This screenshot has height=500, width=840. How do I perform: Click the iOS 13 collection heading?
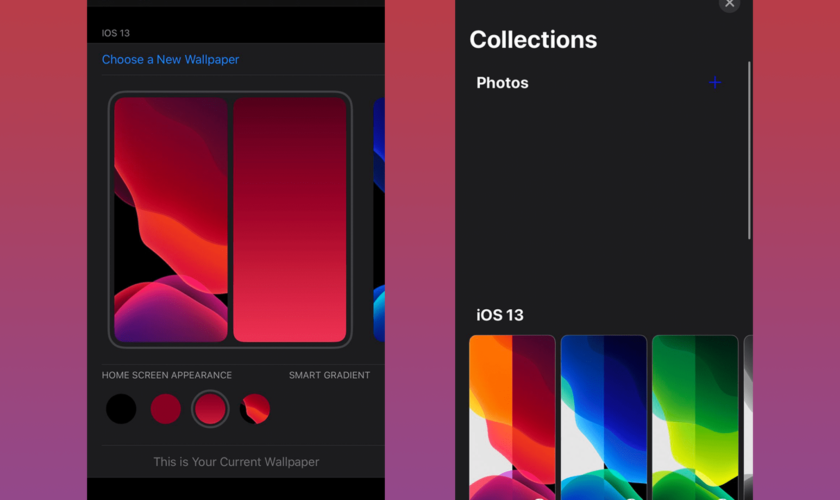pyautogui.click(x=500, y=315)
